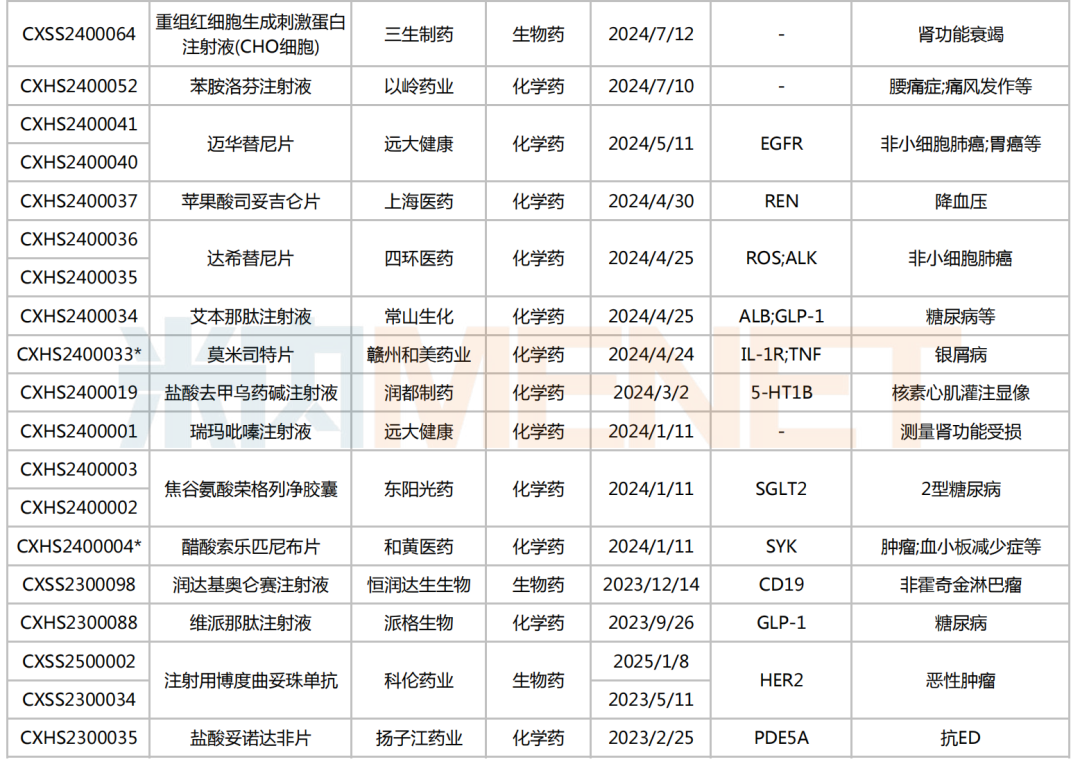Viewport: 1080px width, 764px height.
Task: Click target IL-1R;TNF
Action: (x=781, y=354)
